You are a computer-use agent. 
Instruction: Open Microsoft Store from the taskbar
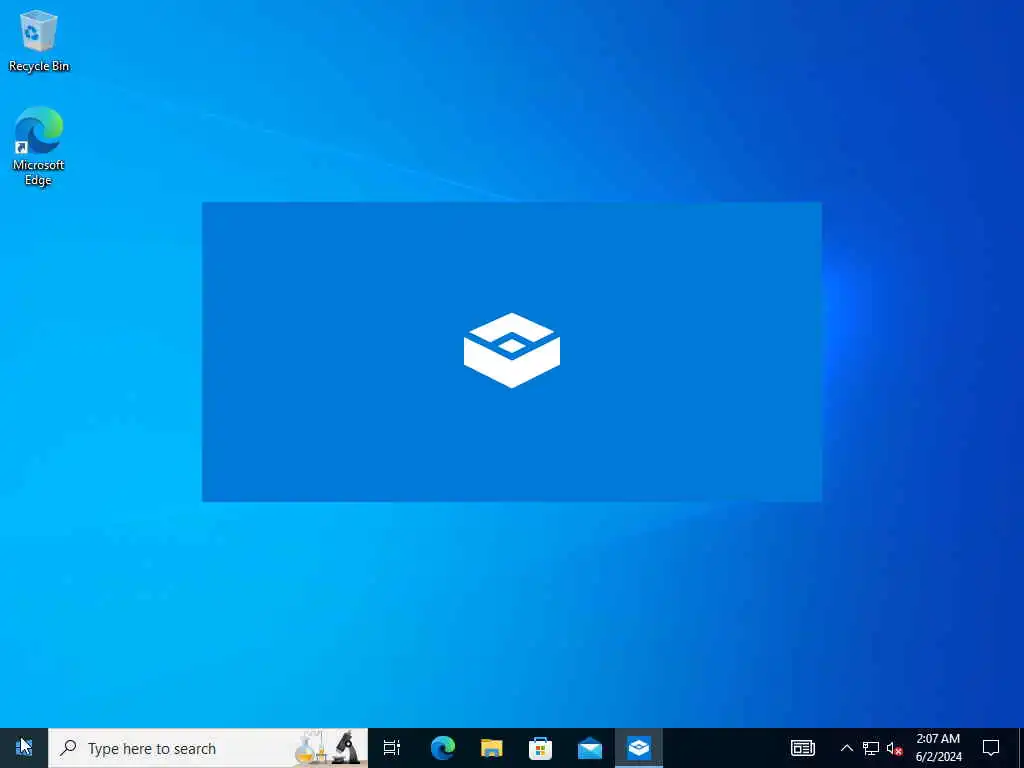click(x=540, y=748)
